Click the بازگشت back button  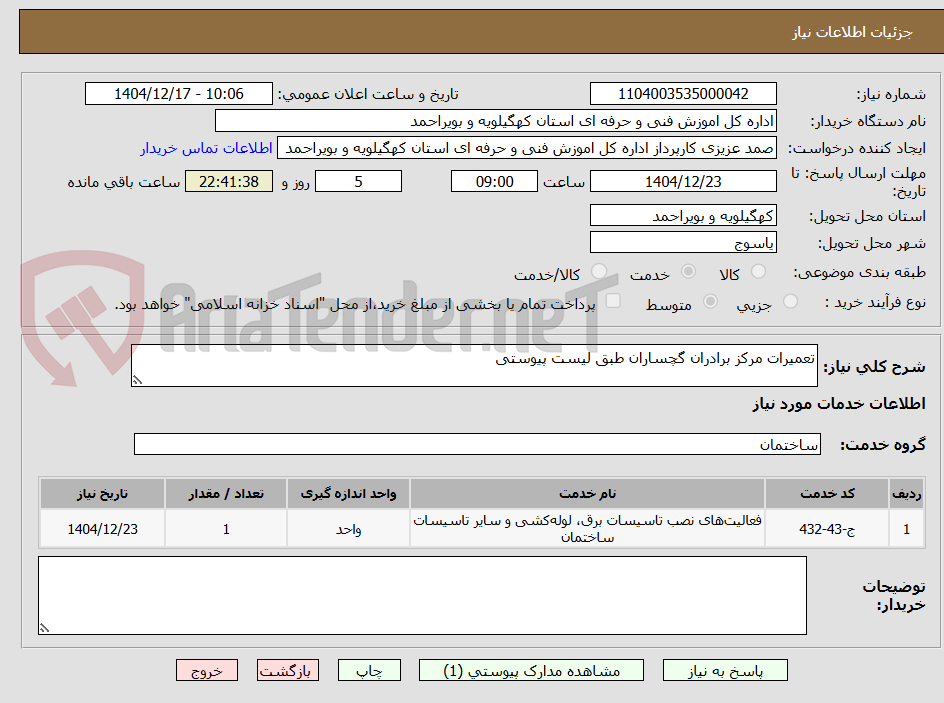tap(288, 670)
